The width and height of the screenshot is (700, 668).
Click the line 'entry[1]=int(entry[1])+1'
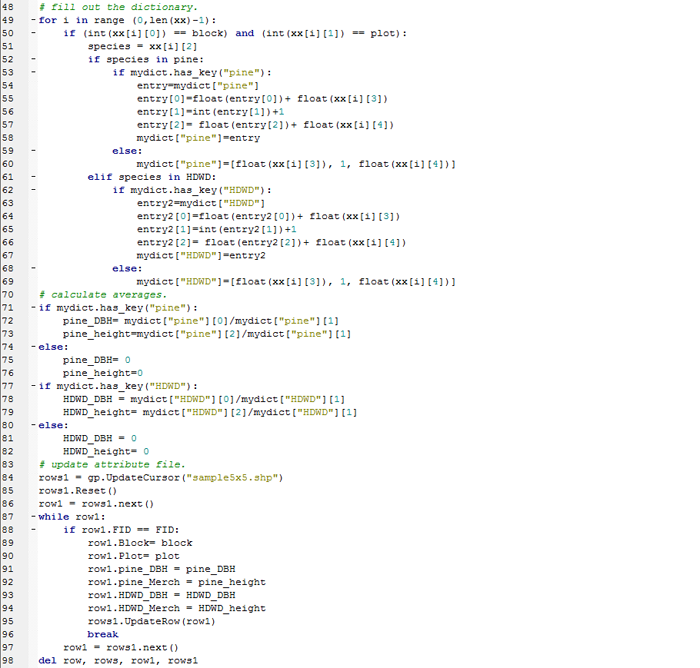(210, 112)
